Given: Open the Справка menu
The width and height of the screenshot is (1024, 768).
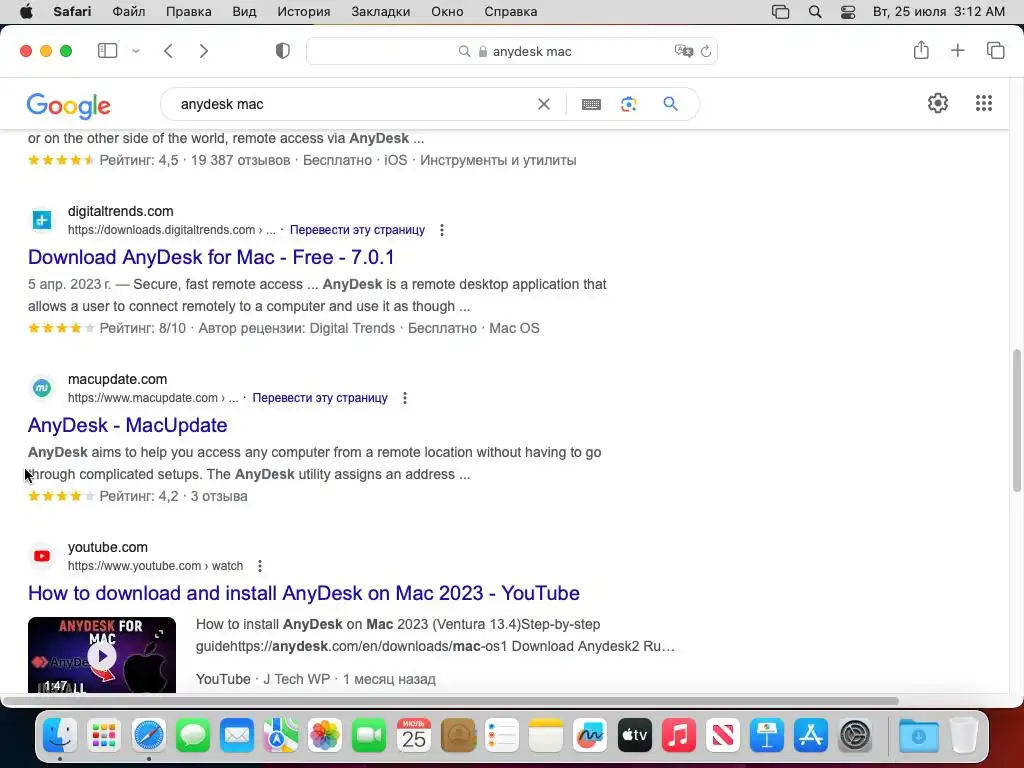Looking at the screenshot, I should click(x=511, y=12).
